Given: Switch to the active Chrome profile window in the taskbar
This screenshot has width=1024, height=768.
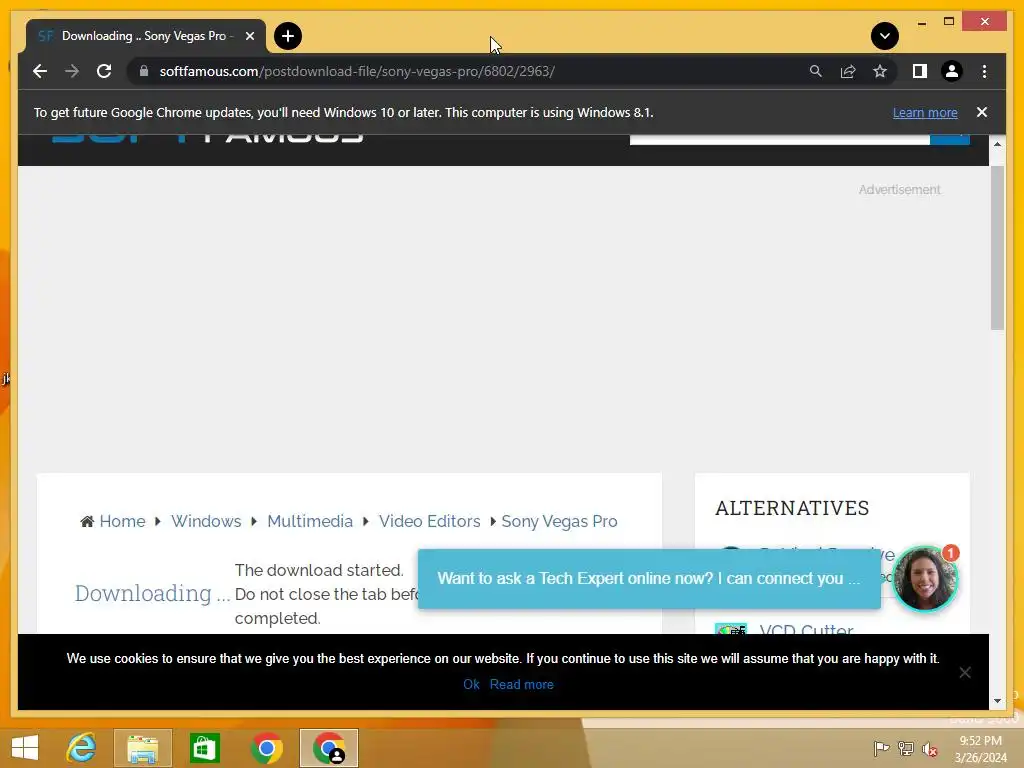Looking at the screenshot, I should (328, 748).
